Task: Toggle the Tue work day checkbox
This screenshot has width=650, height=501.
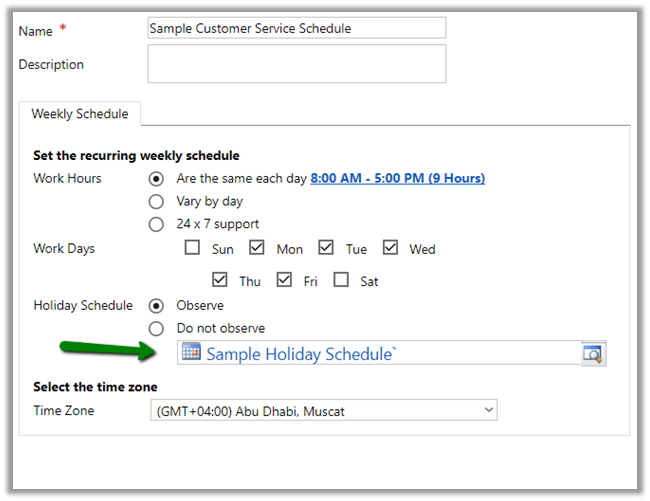Action: point(326,248)
